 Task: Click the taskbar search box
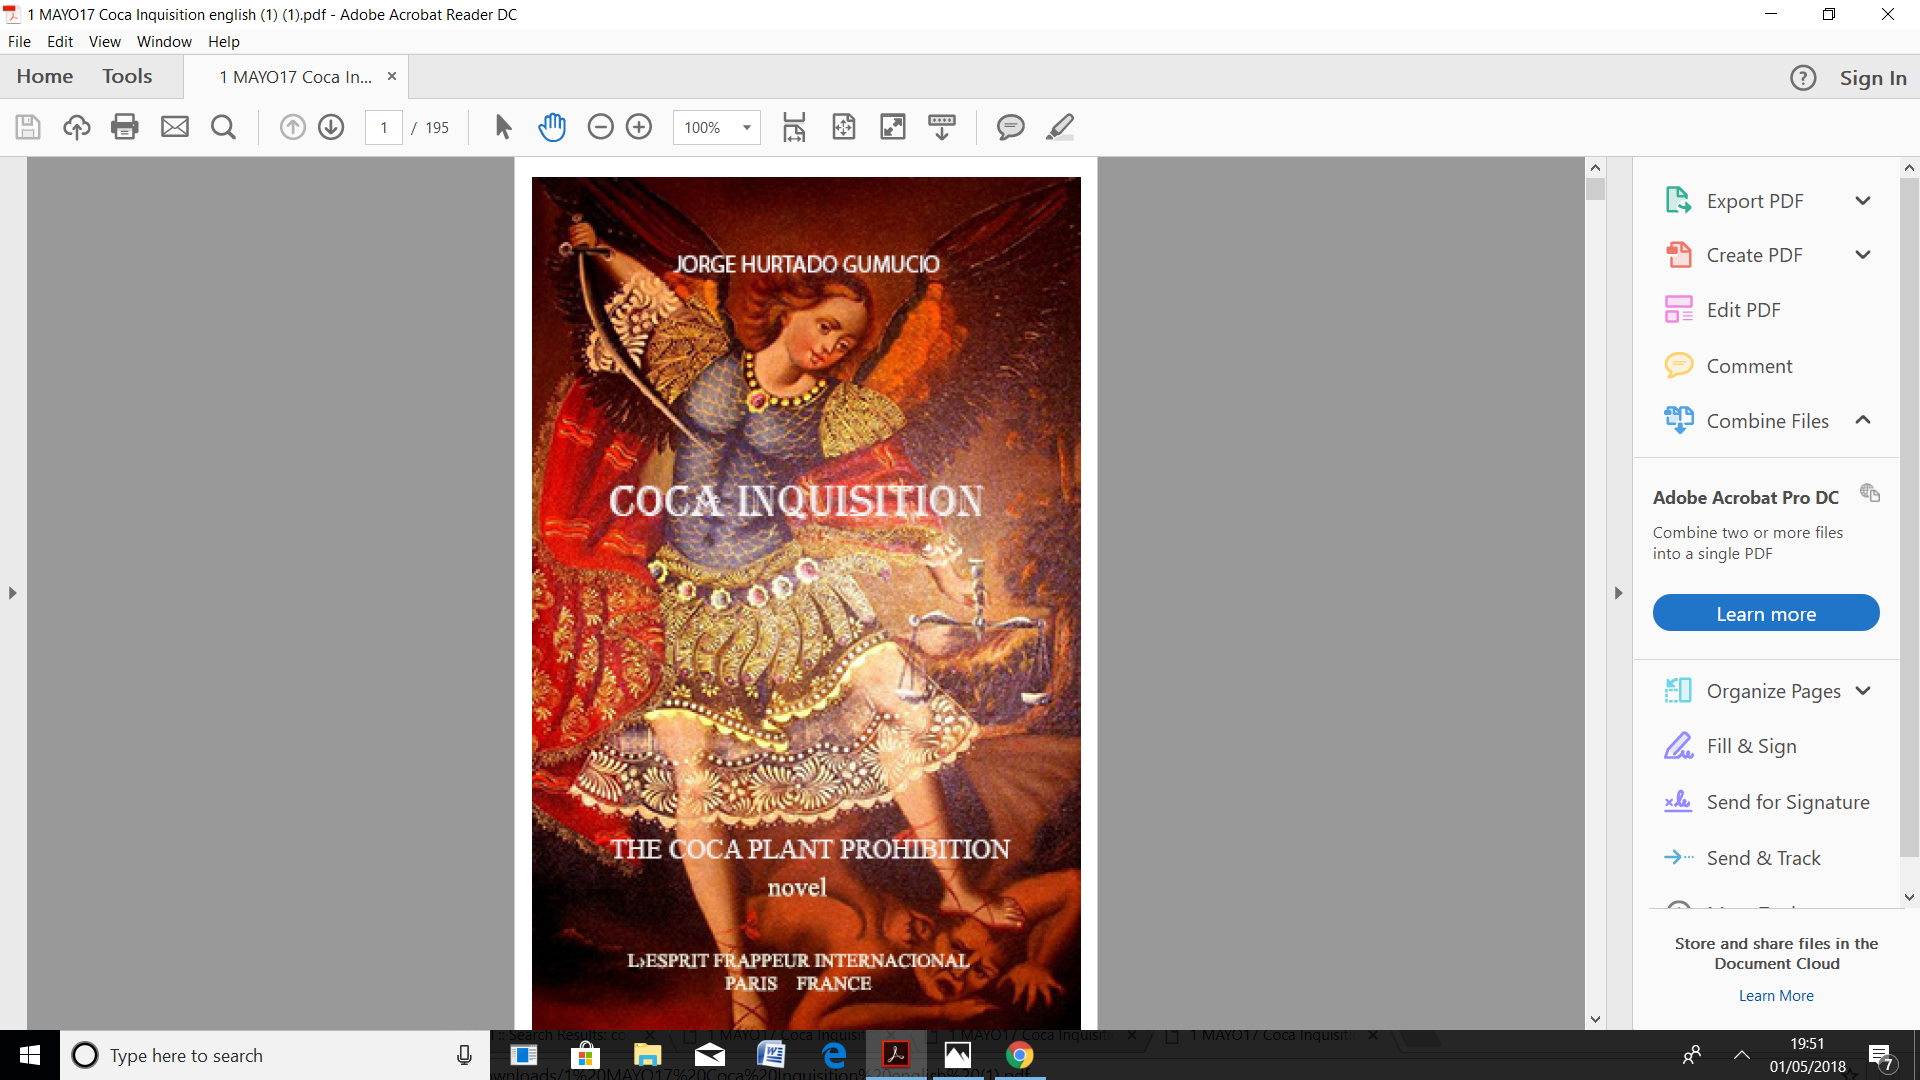tap(275, 1055)
